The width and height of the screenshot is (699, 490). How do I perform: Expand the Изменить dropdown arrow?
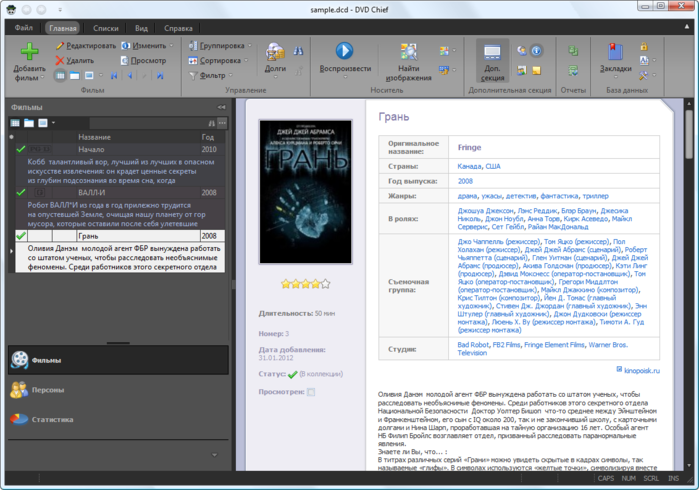tap(171, 45)
